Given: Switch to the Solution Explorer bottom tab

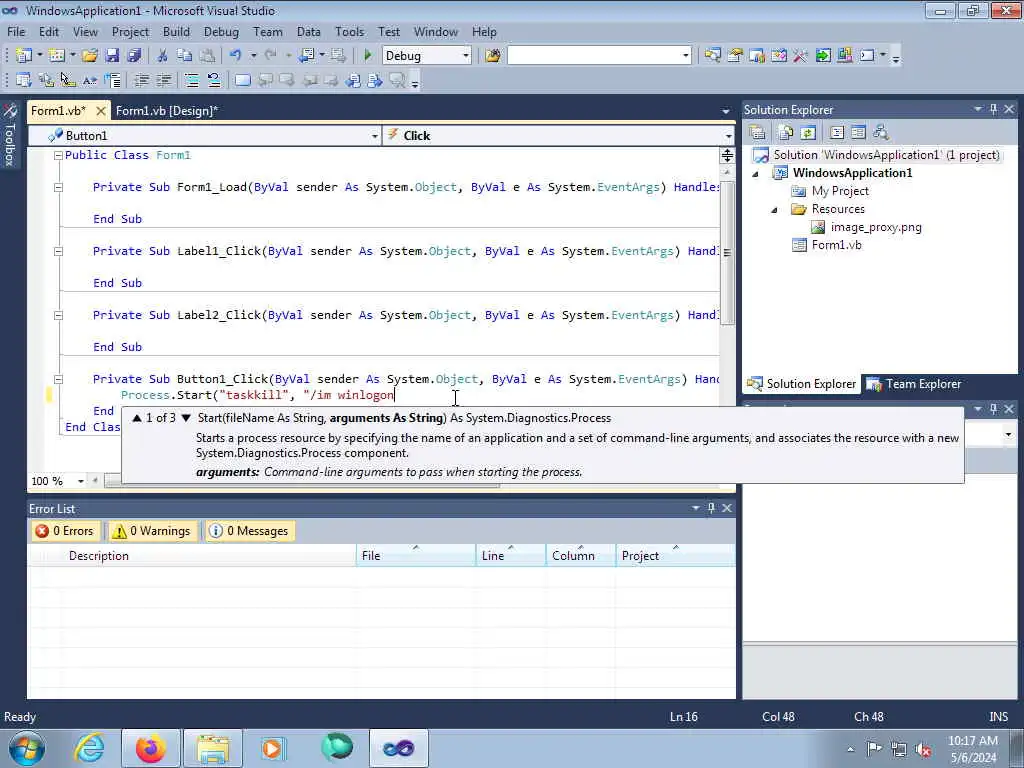Looking at the screenshot, I should pos(802,384).
